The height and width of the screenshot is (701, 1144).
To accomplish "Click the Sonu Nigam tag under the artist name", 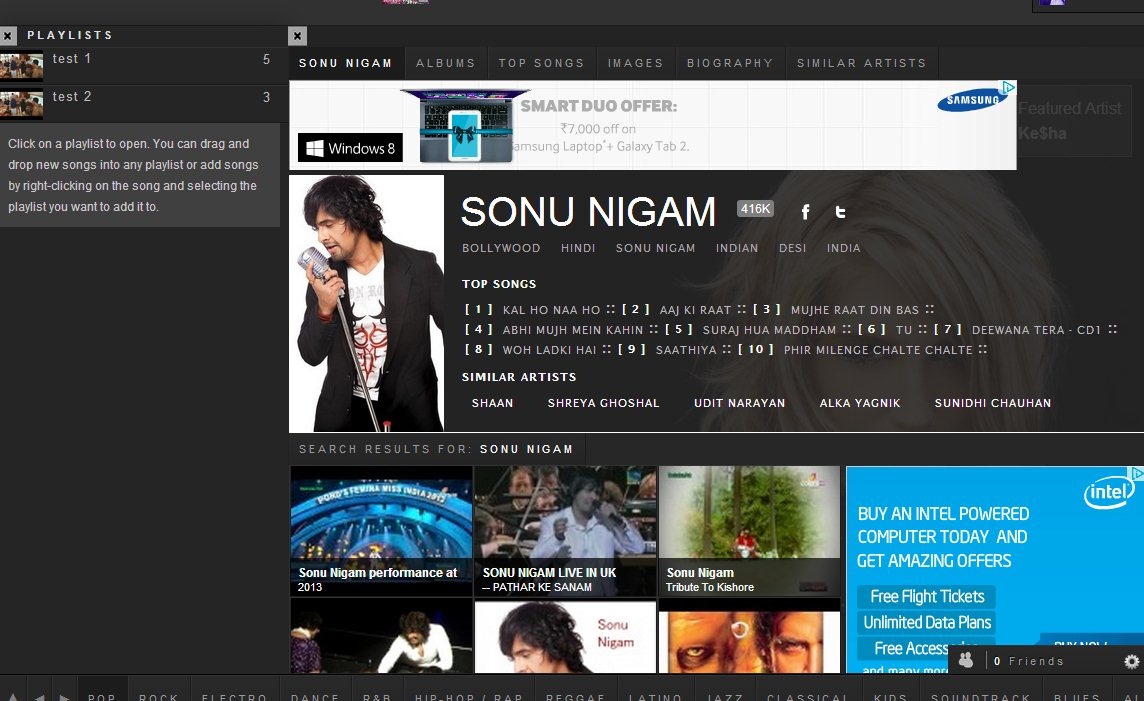I will pos(655,248).
